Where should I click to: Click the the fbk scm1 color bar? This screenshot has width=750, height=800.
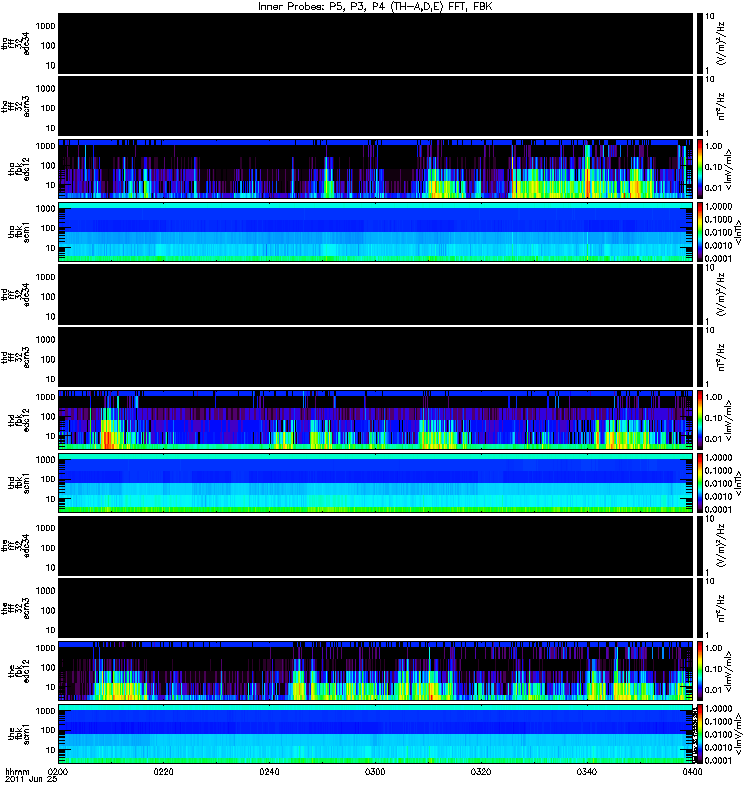[x=700, y=734]
